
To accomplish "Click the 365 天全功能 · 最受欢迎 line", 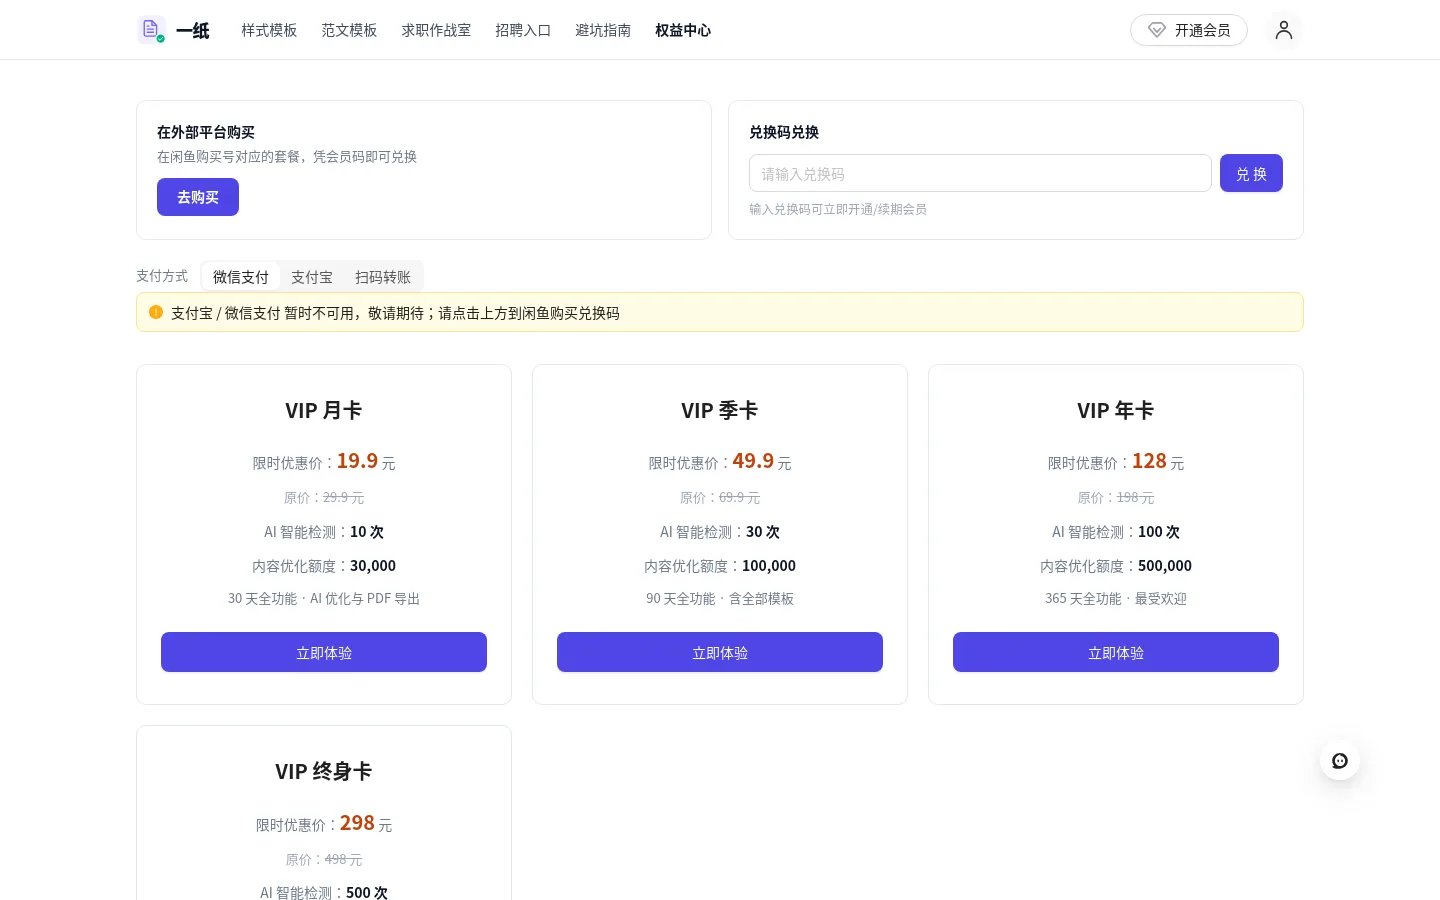I will [1116, 599].
